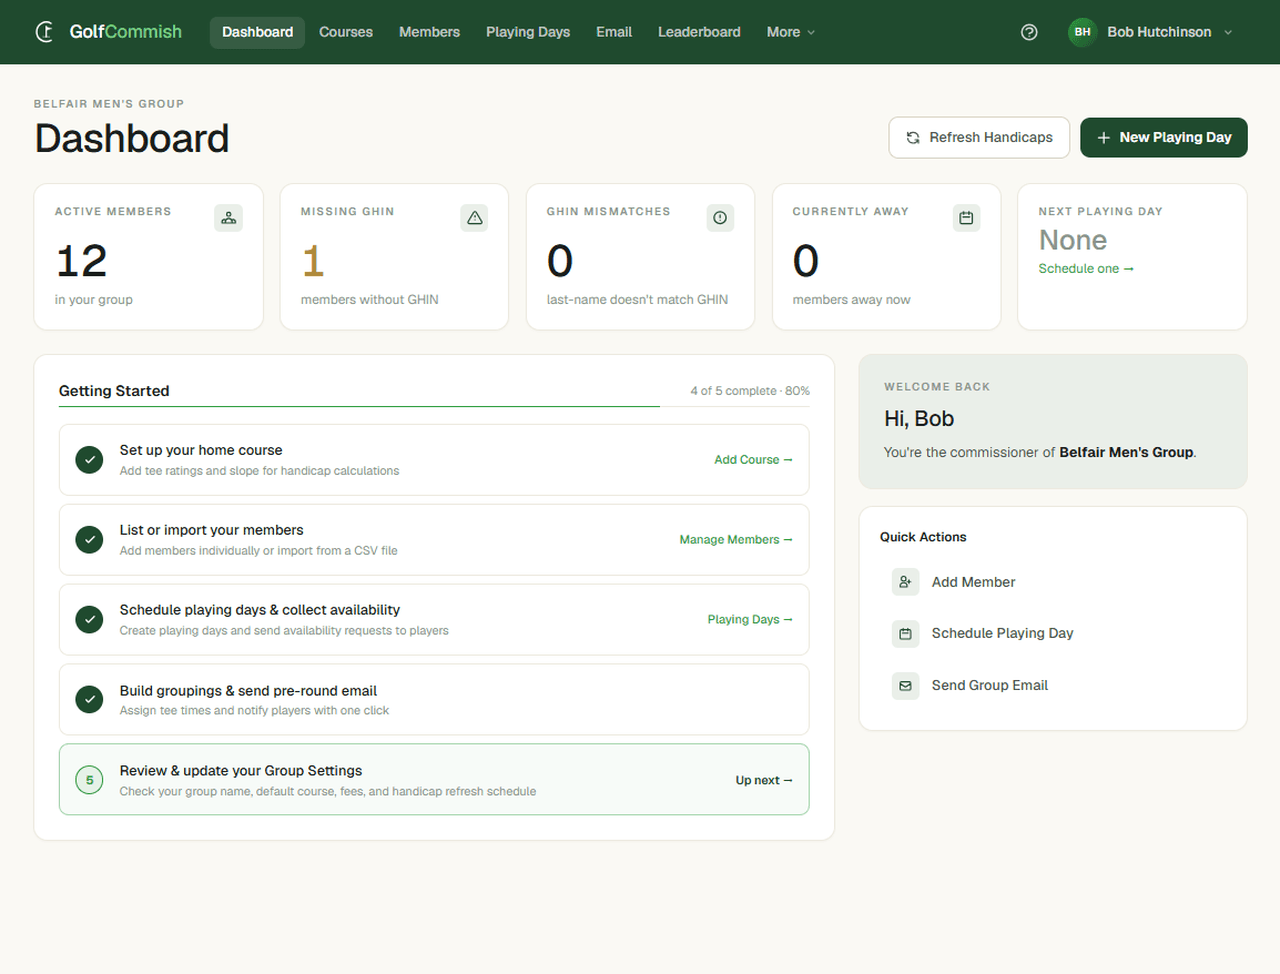The image size is (1280, 974).
Task: Open the Missing GHIN card
Action: click(x=394, y=257)
